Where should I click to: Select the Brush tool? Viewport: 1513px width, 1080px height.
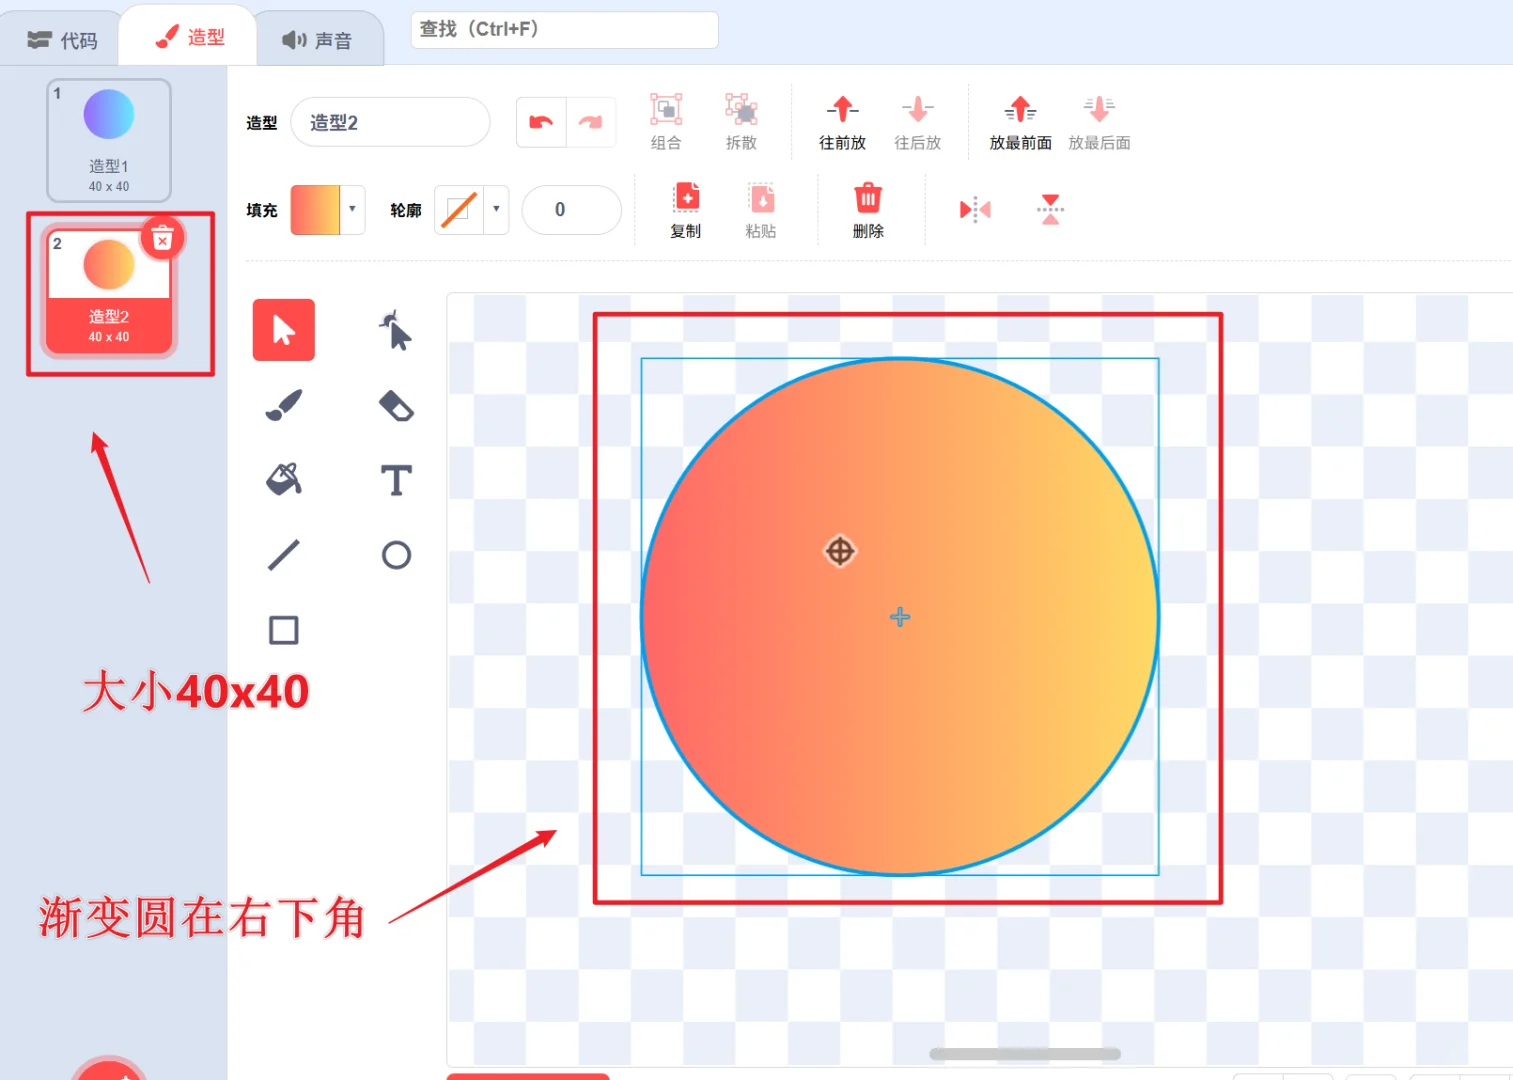283,405
